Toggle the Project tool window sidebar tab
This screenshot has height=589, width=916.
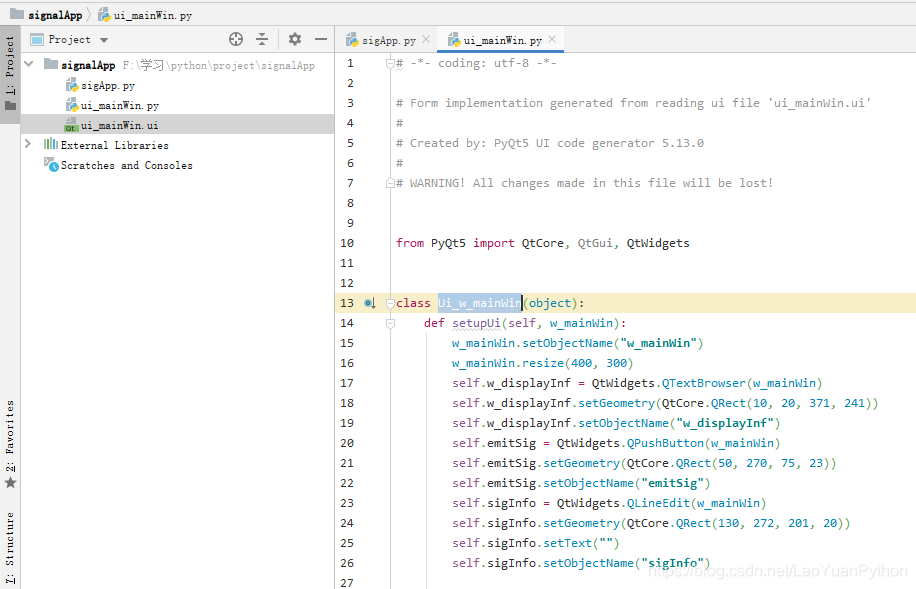[x=10, y=74]
